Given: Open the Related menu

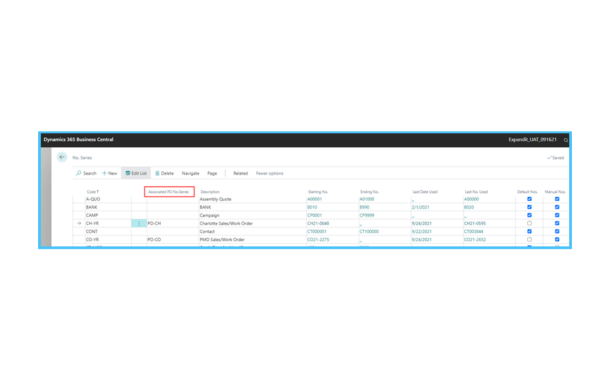Looking at the screenshot, I should coord(240,174).
